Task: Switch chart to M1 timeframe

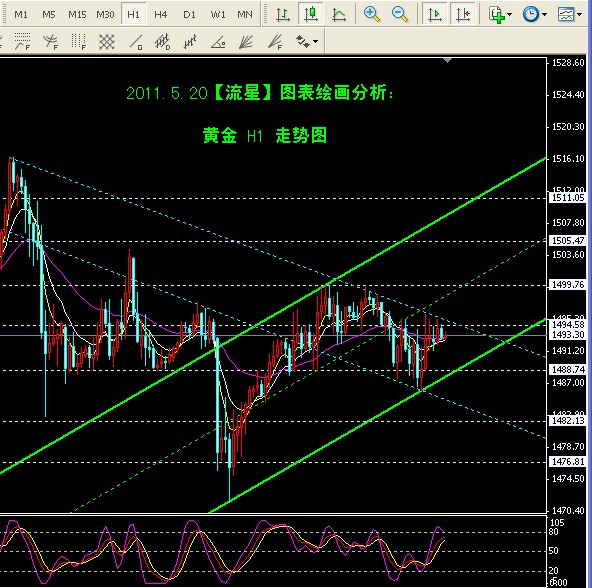Action: [x=21, y=14]
